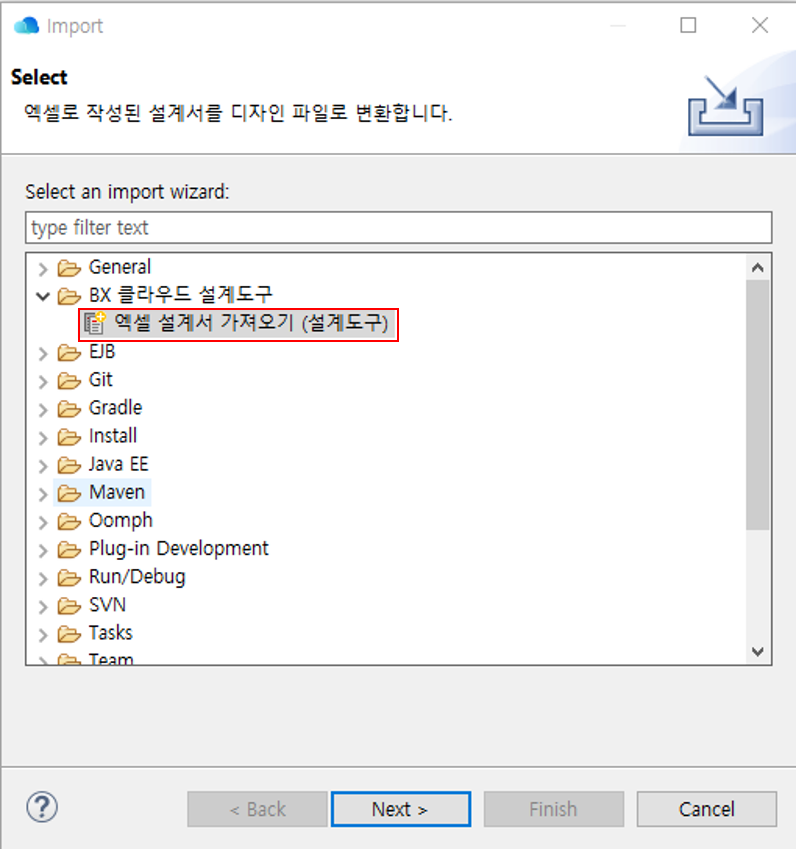Click the Maven folder icon
The height and width of the screenshot is (849, 796).
[69, 493]
